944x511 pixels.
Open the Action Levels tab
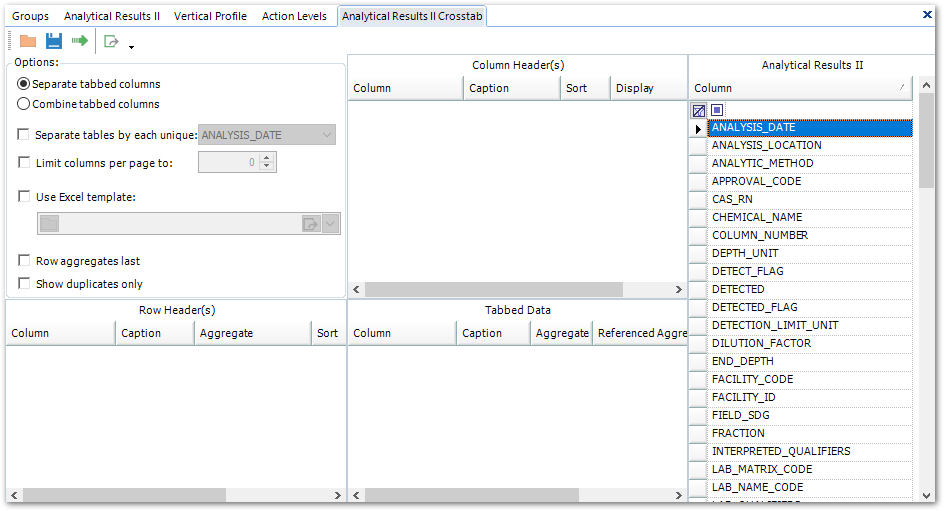(x=294, y=16)
